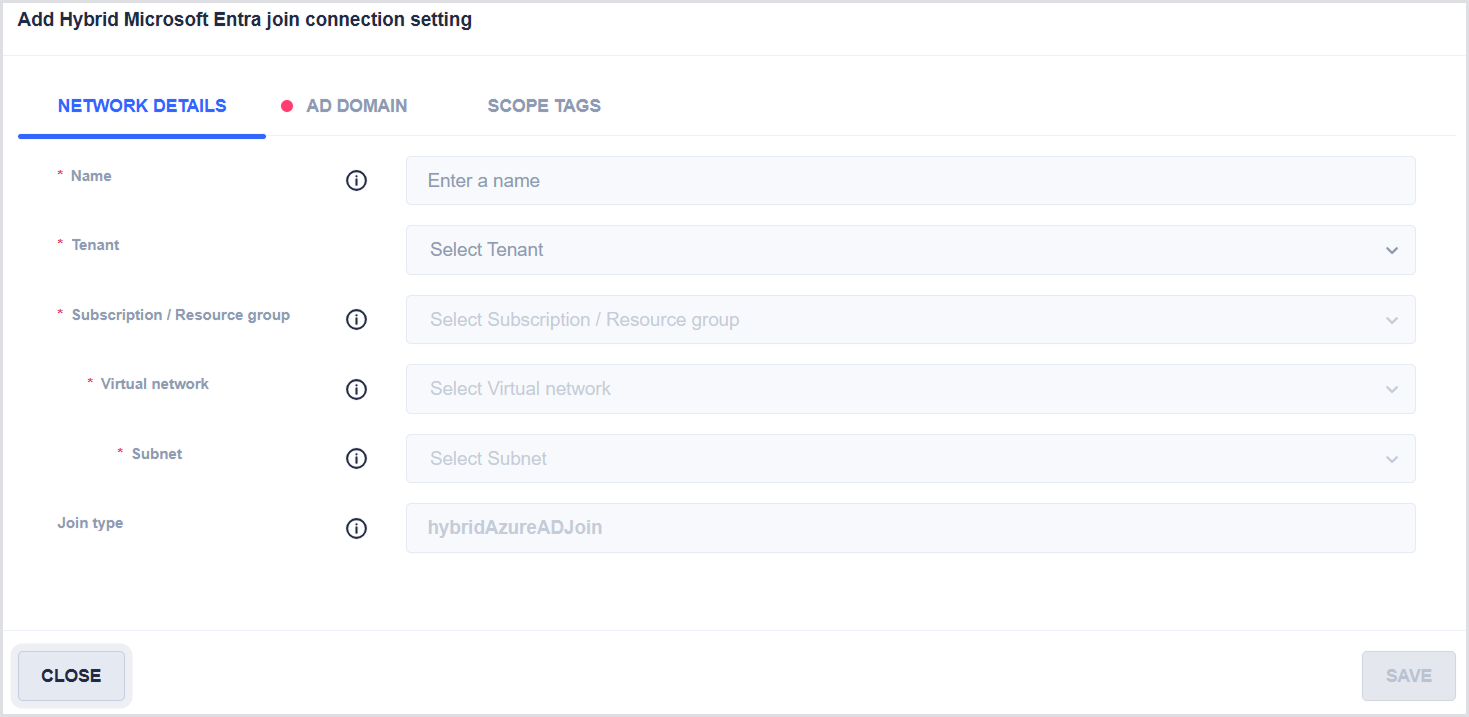Click the dialog title about Entra join
Image resolution: width=1469 pixels, height=717 pixels.
(x=245, y=20)
